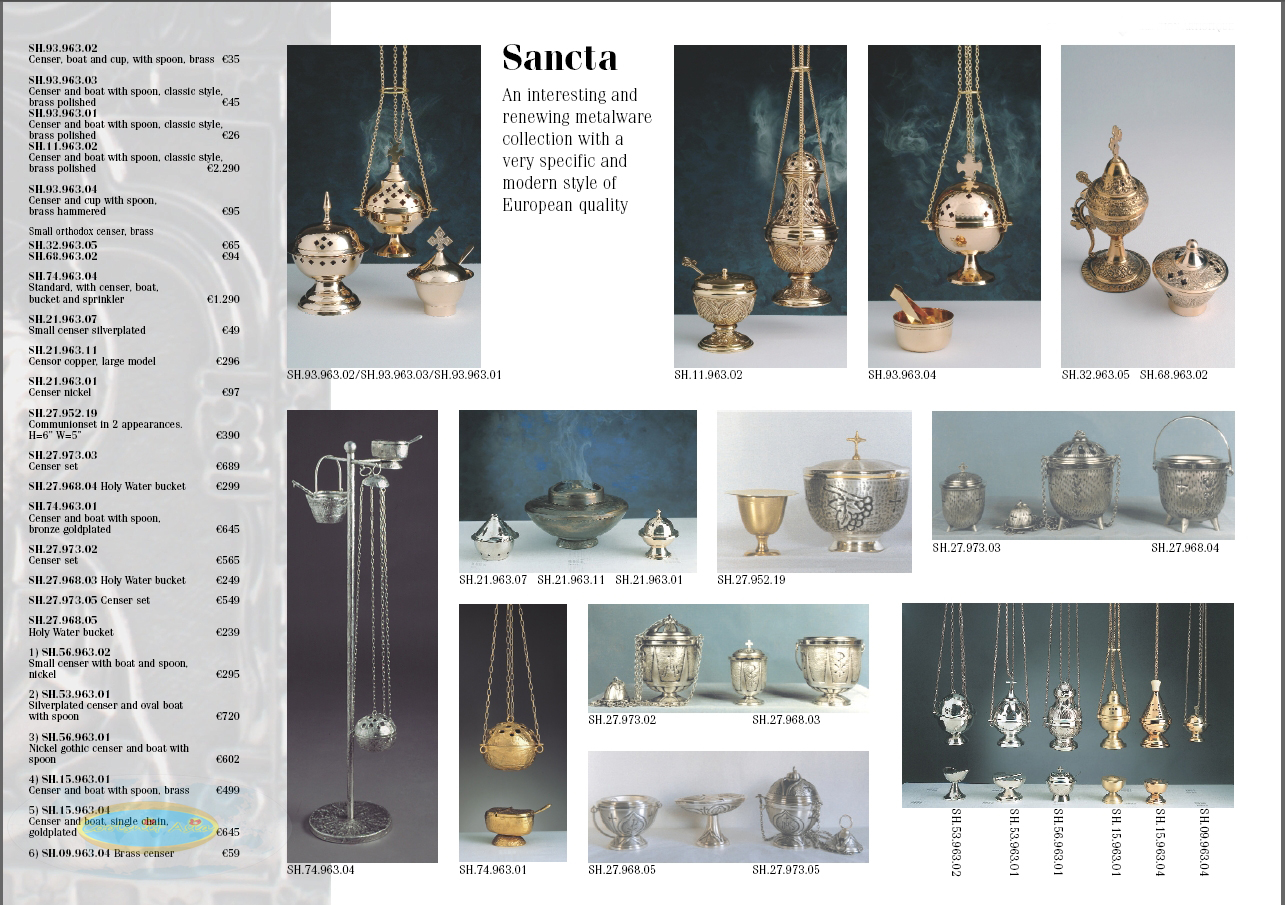Select the SH.93.963.02 item code in the price list
The height and width of the screenshot is (905, 1285).
pos(63,48)
